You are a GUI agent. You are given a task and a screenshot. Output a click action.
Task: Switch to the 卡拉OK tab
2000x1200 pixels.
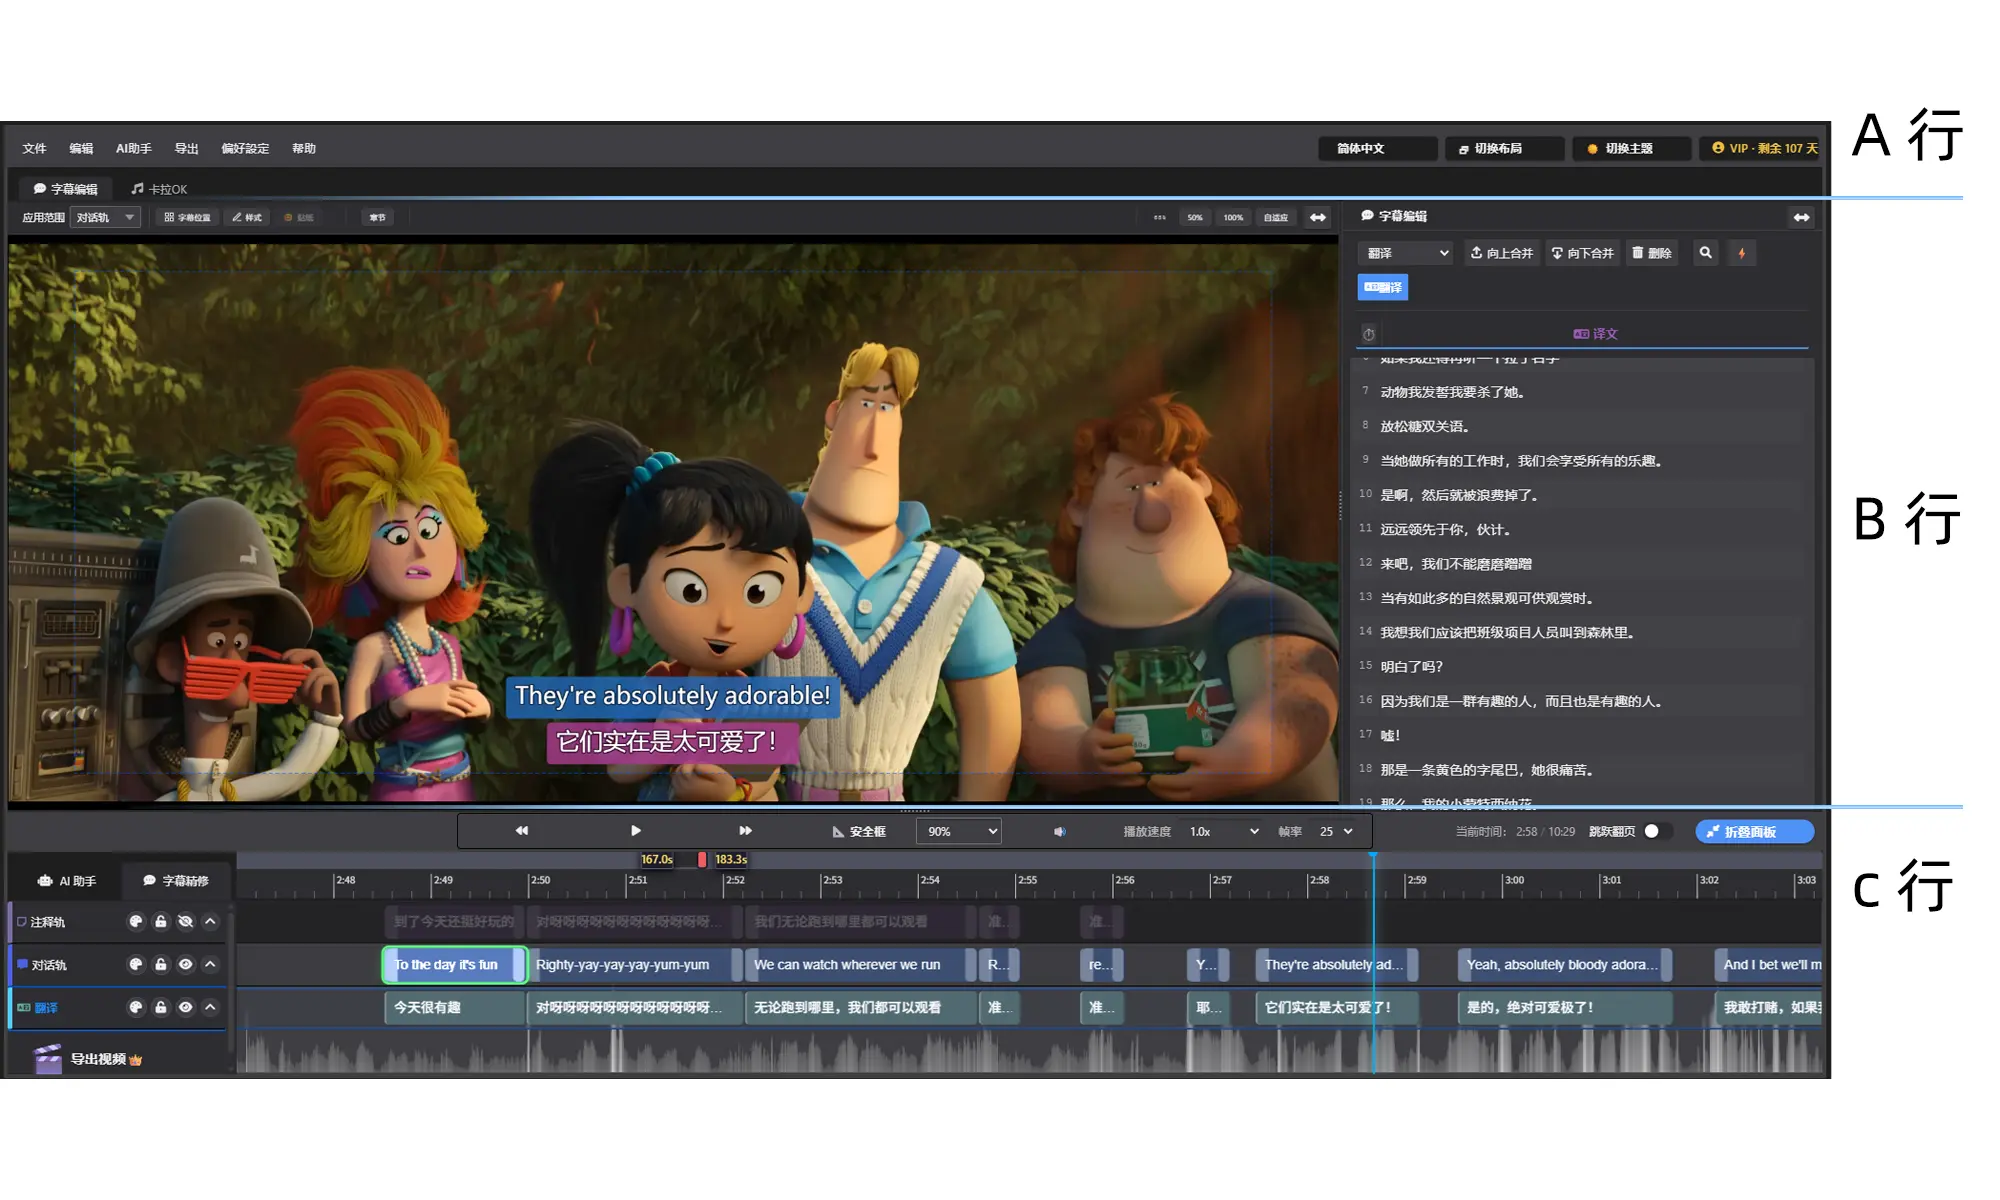(160, 189)
